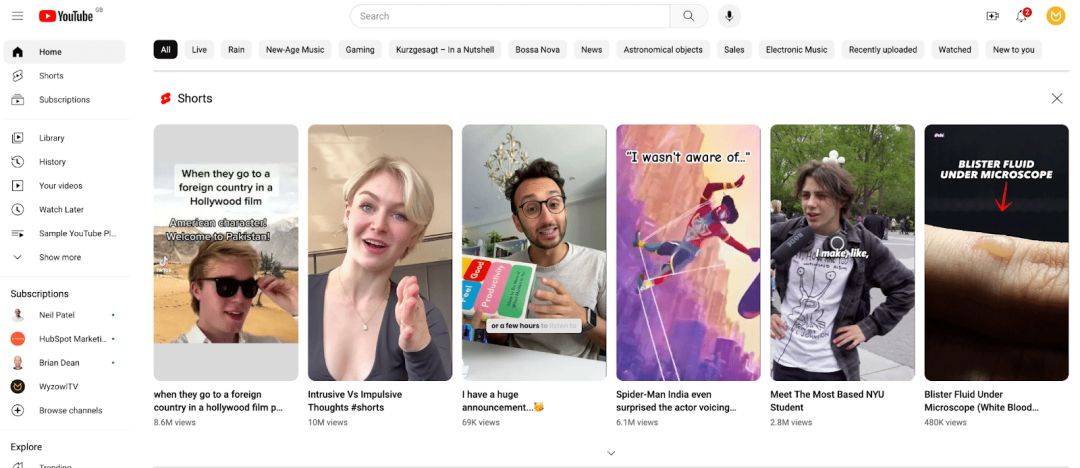Dismiss the Shorts shelf
The height and width of the screenshot is (468, 1080).
point(1057,99)
